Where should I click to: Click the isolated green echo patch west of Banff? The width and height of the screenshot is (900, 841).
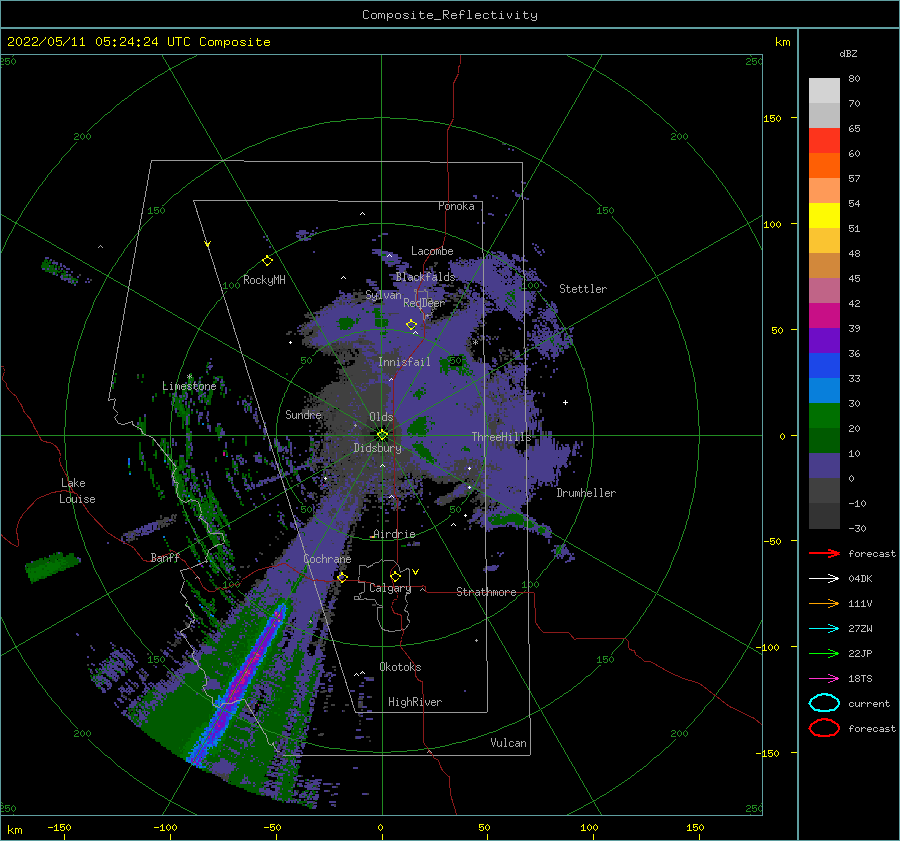(x=52, y=567)
